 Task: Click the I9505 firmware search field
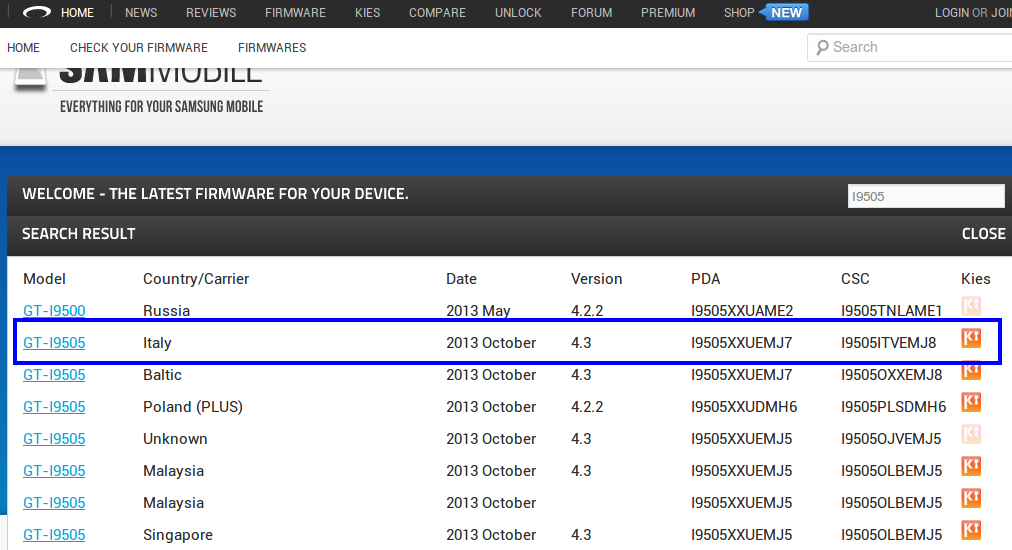926,196
